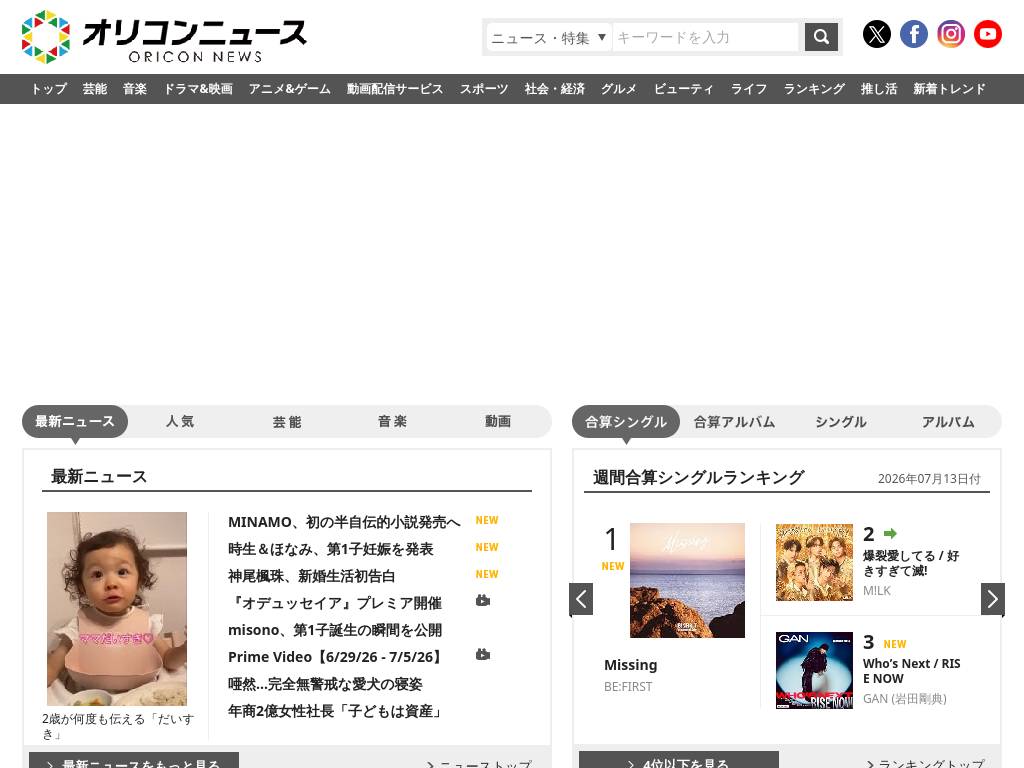
Task: Click the M!LK single cover thumbnail
Action: [814, 562]
